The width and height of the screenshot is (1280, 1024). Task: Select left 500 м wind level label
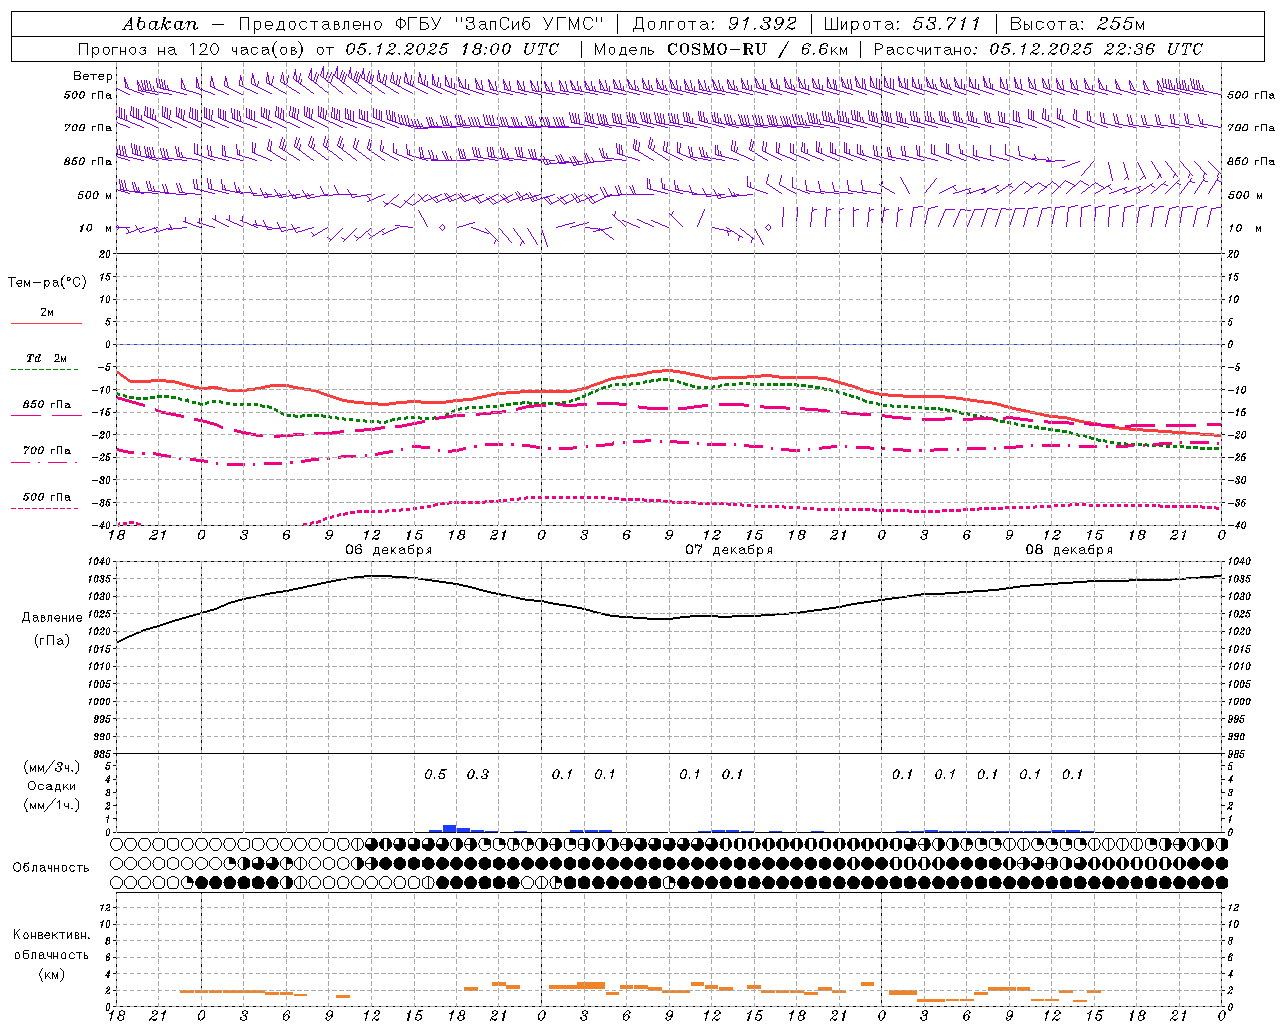point(94,195)
